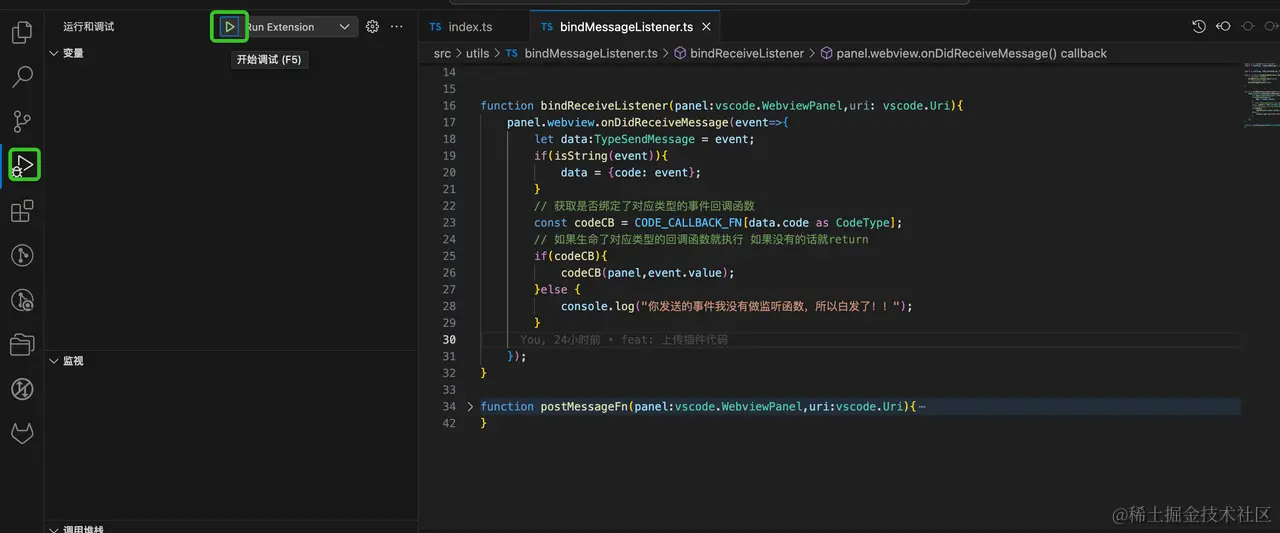Open the Git Graph circular branch icon
The height and width of the screenshot is (533, 1280).
tap(21, 255)
